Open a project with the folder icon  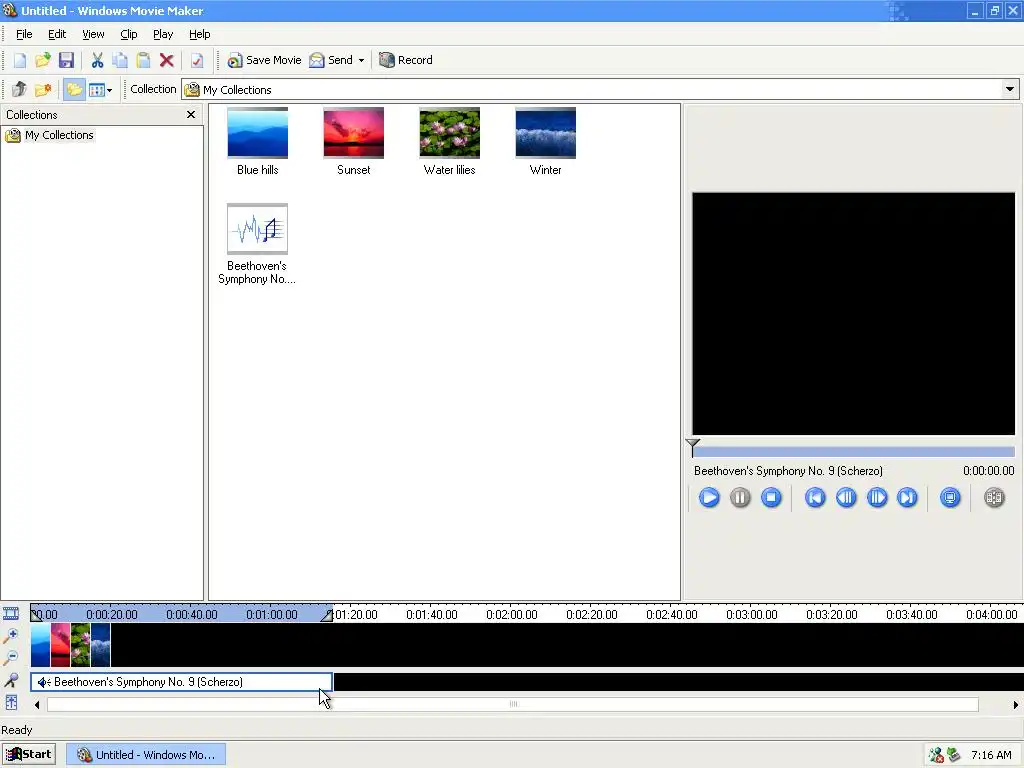42,60
